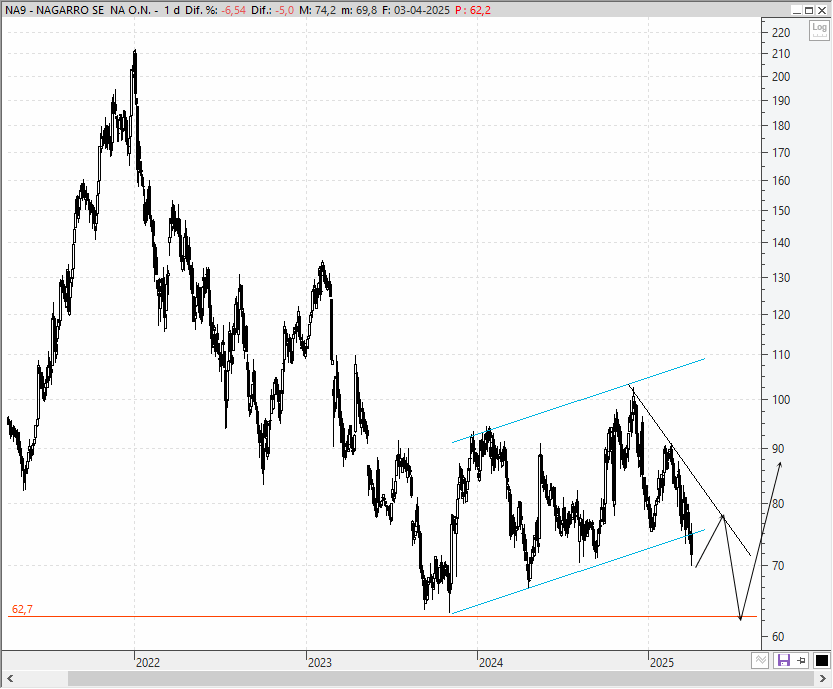Click the scrollbar left arrow

(10, 678)
